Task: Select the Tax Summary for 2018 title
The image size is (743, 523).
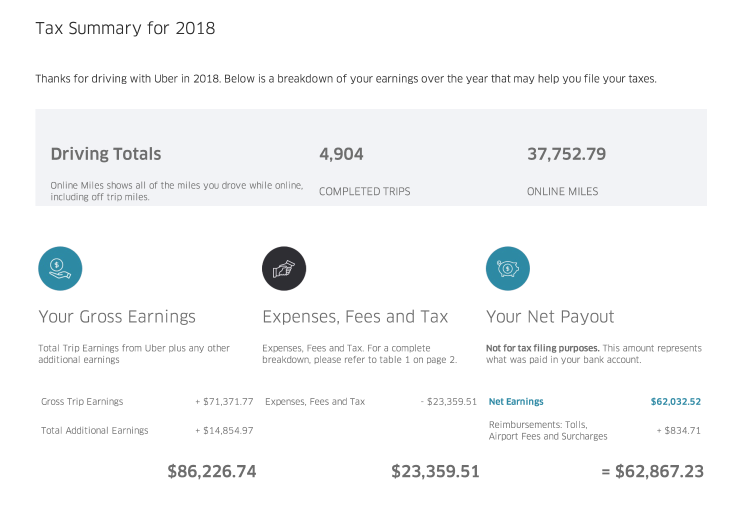Action: coord(126,28)
